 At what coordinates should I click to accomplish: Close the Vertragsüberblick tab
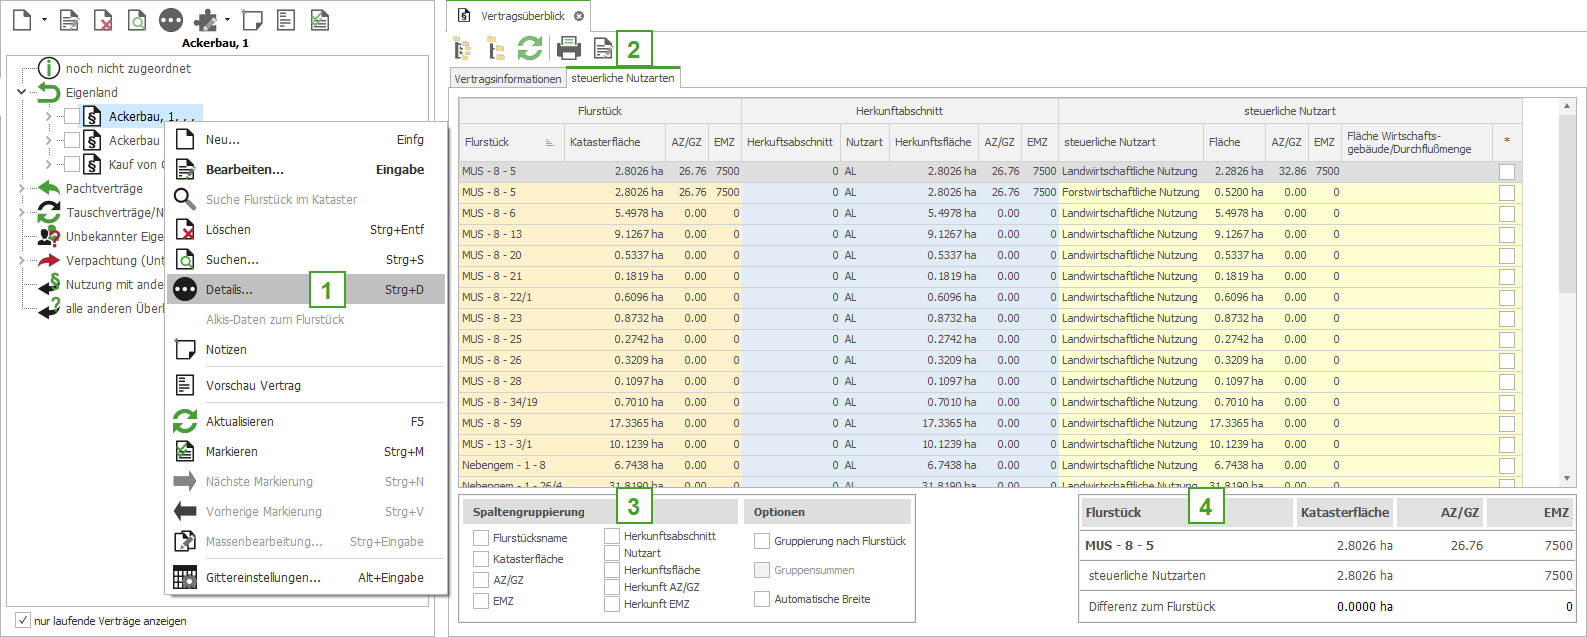tap(579, 16)
